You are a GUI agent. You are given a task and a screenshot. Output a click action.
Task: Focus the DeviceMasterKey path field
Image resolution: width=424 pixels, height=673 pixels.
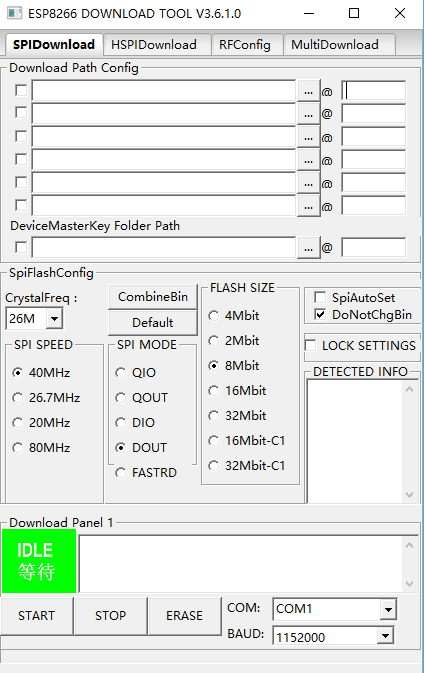tap(164, 247)
